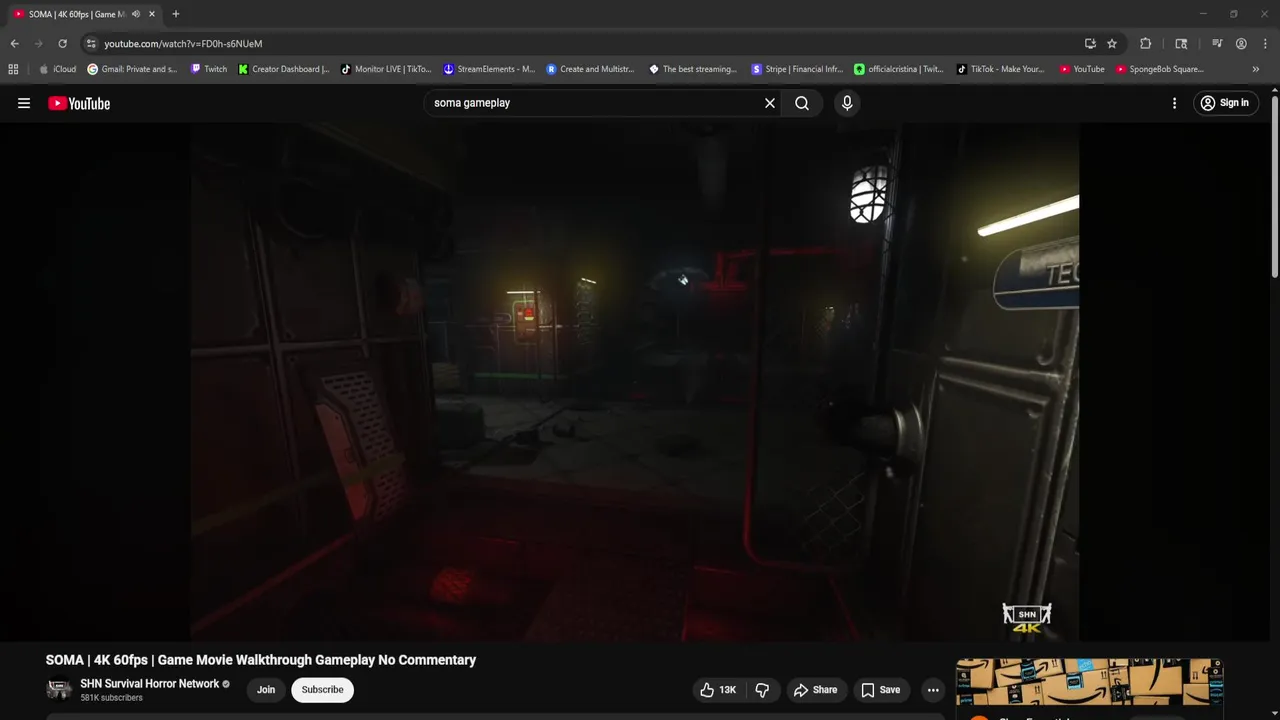Click the video player to pause
Screen dimensions: 1280x720
(x=635, y=381)
